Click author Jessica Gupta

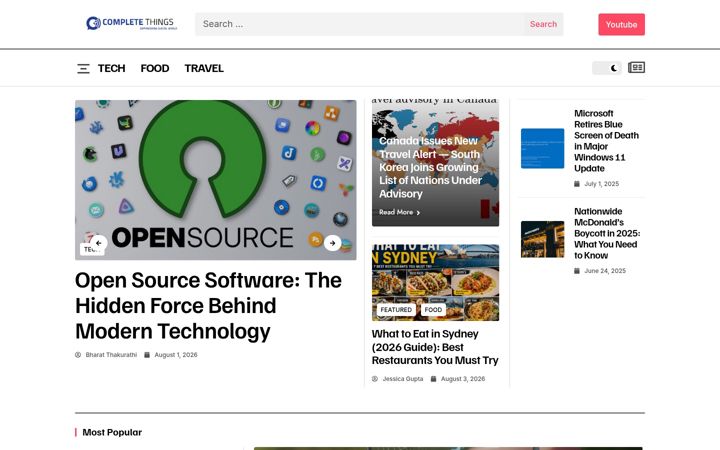point(403,379)
